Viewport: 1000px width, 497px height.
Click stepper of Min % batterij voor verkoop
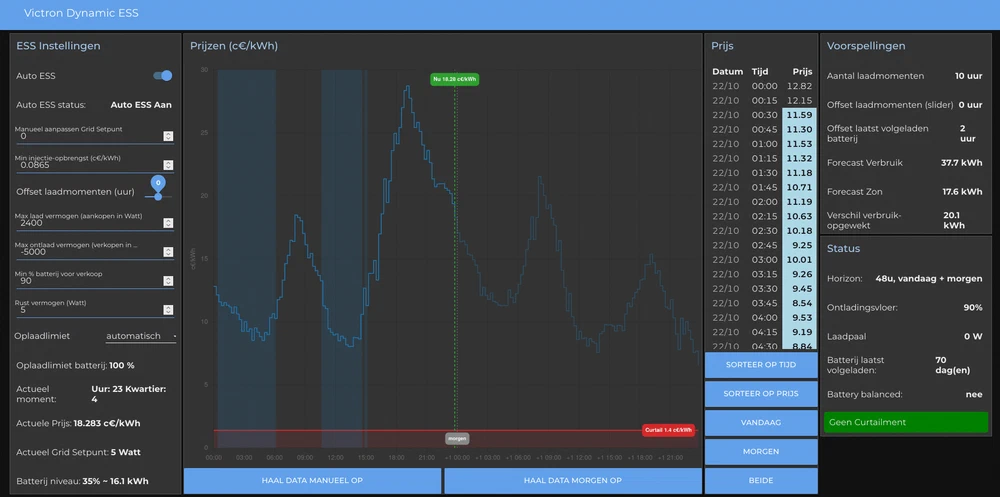point(168,281)
